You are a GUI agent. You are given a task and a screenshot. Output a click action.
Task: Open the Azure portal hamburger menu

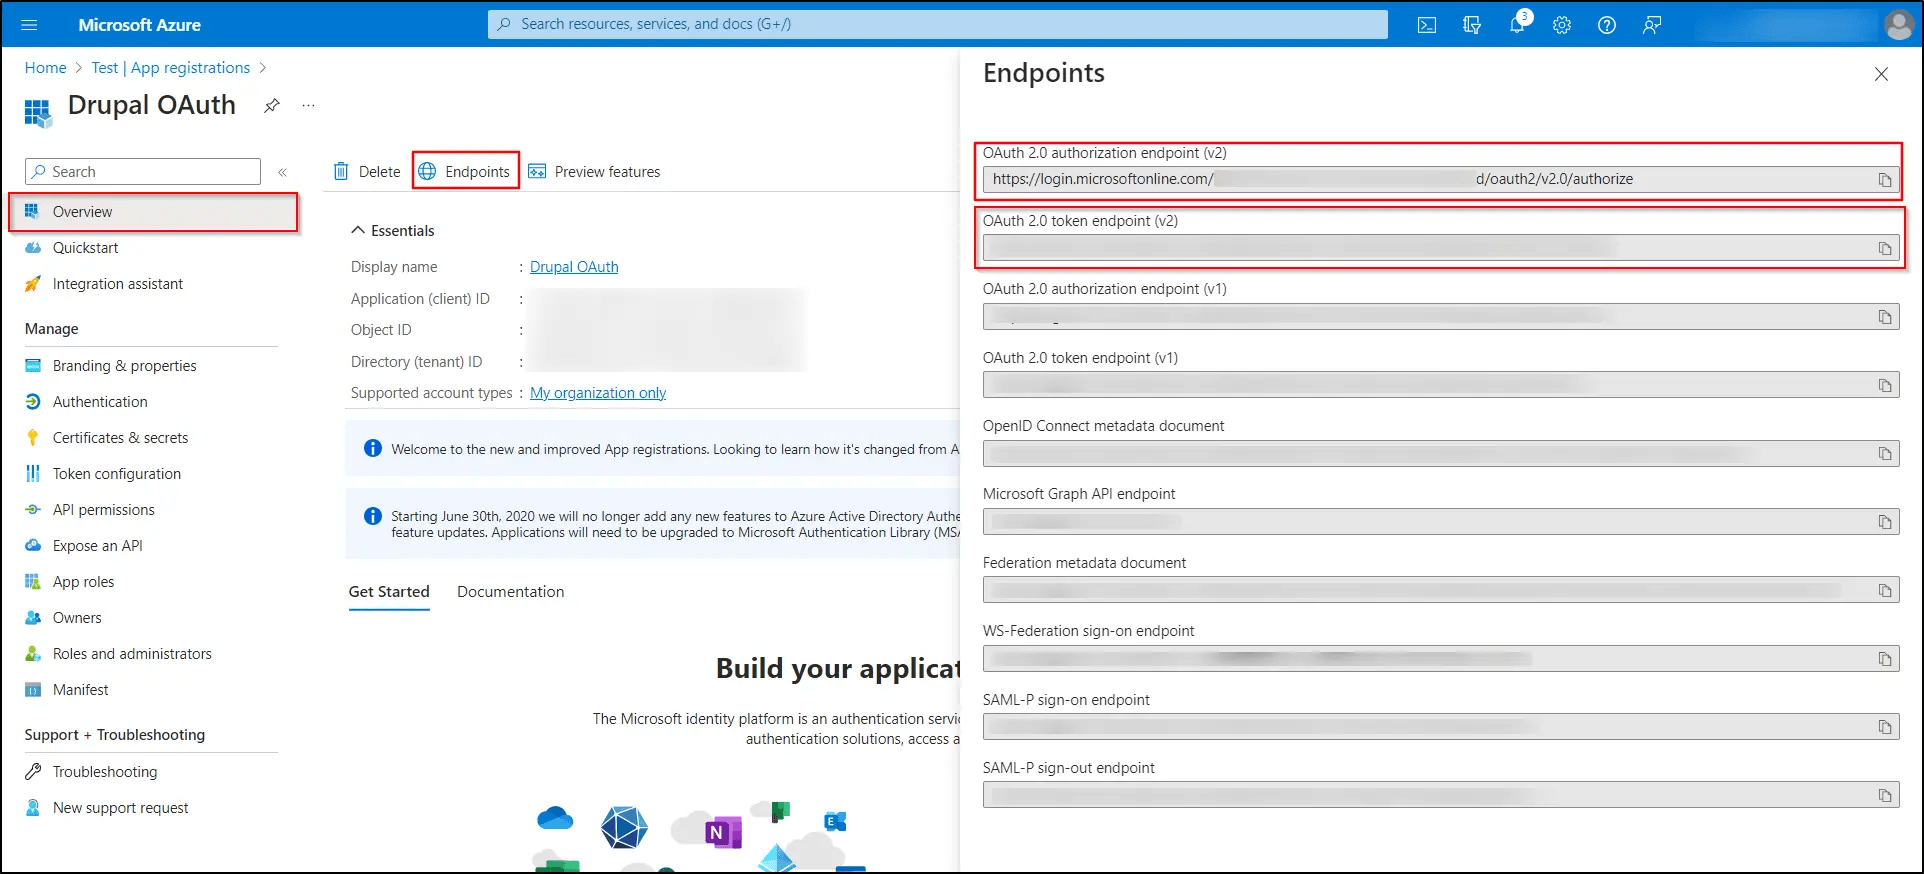[x=29, y=25]
